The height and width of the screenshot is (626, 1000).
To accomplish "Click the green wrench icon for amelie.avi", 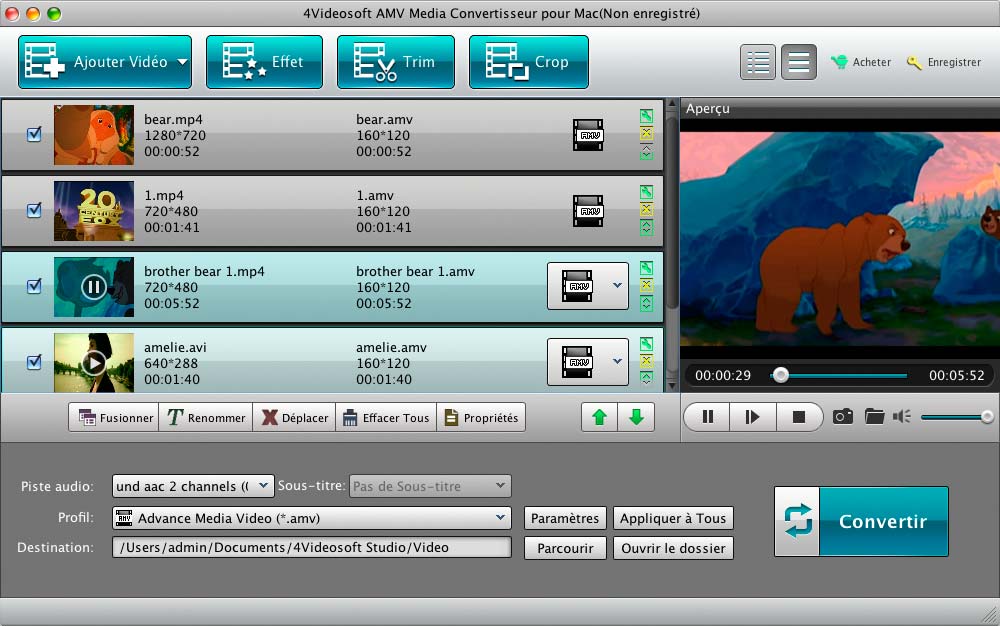I will (x=646, y=344).
